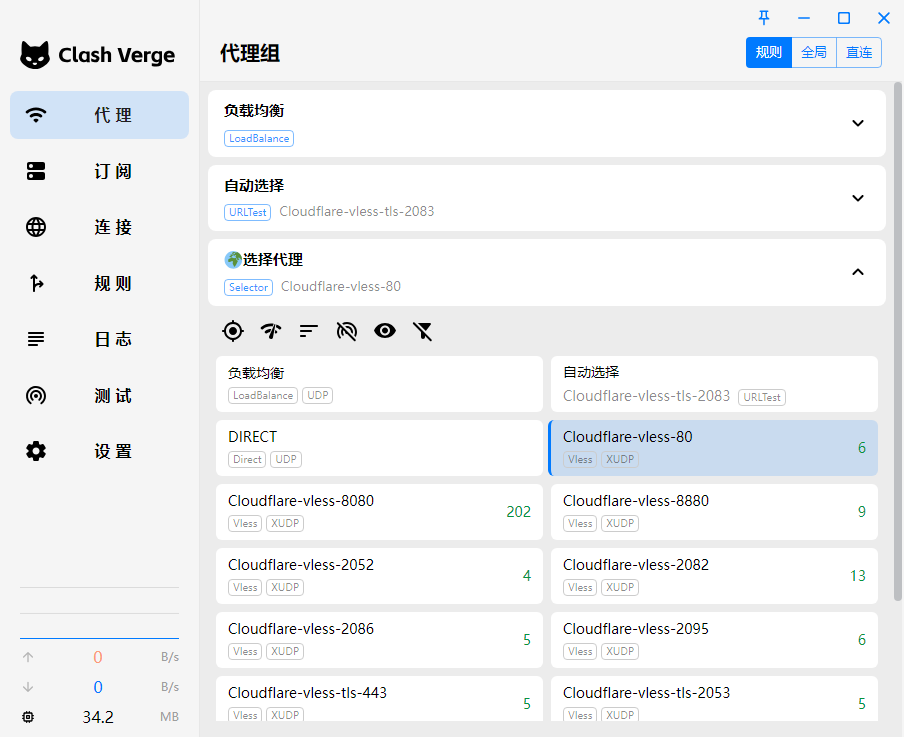
Task: Switch to 全局 mode
Action: pyautogui.click(x=813, y=52)
